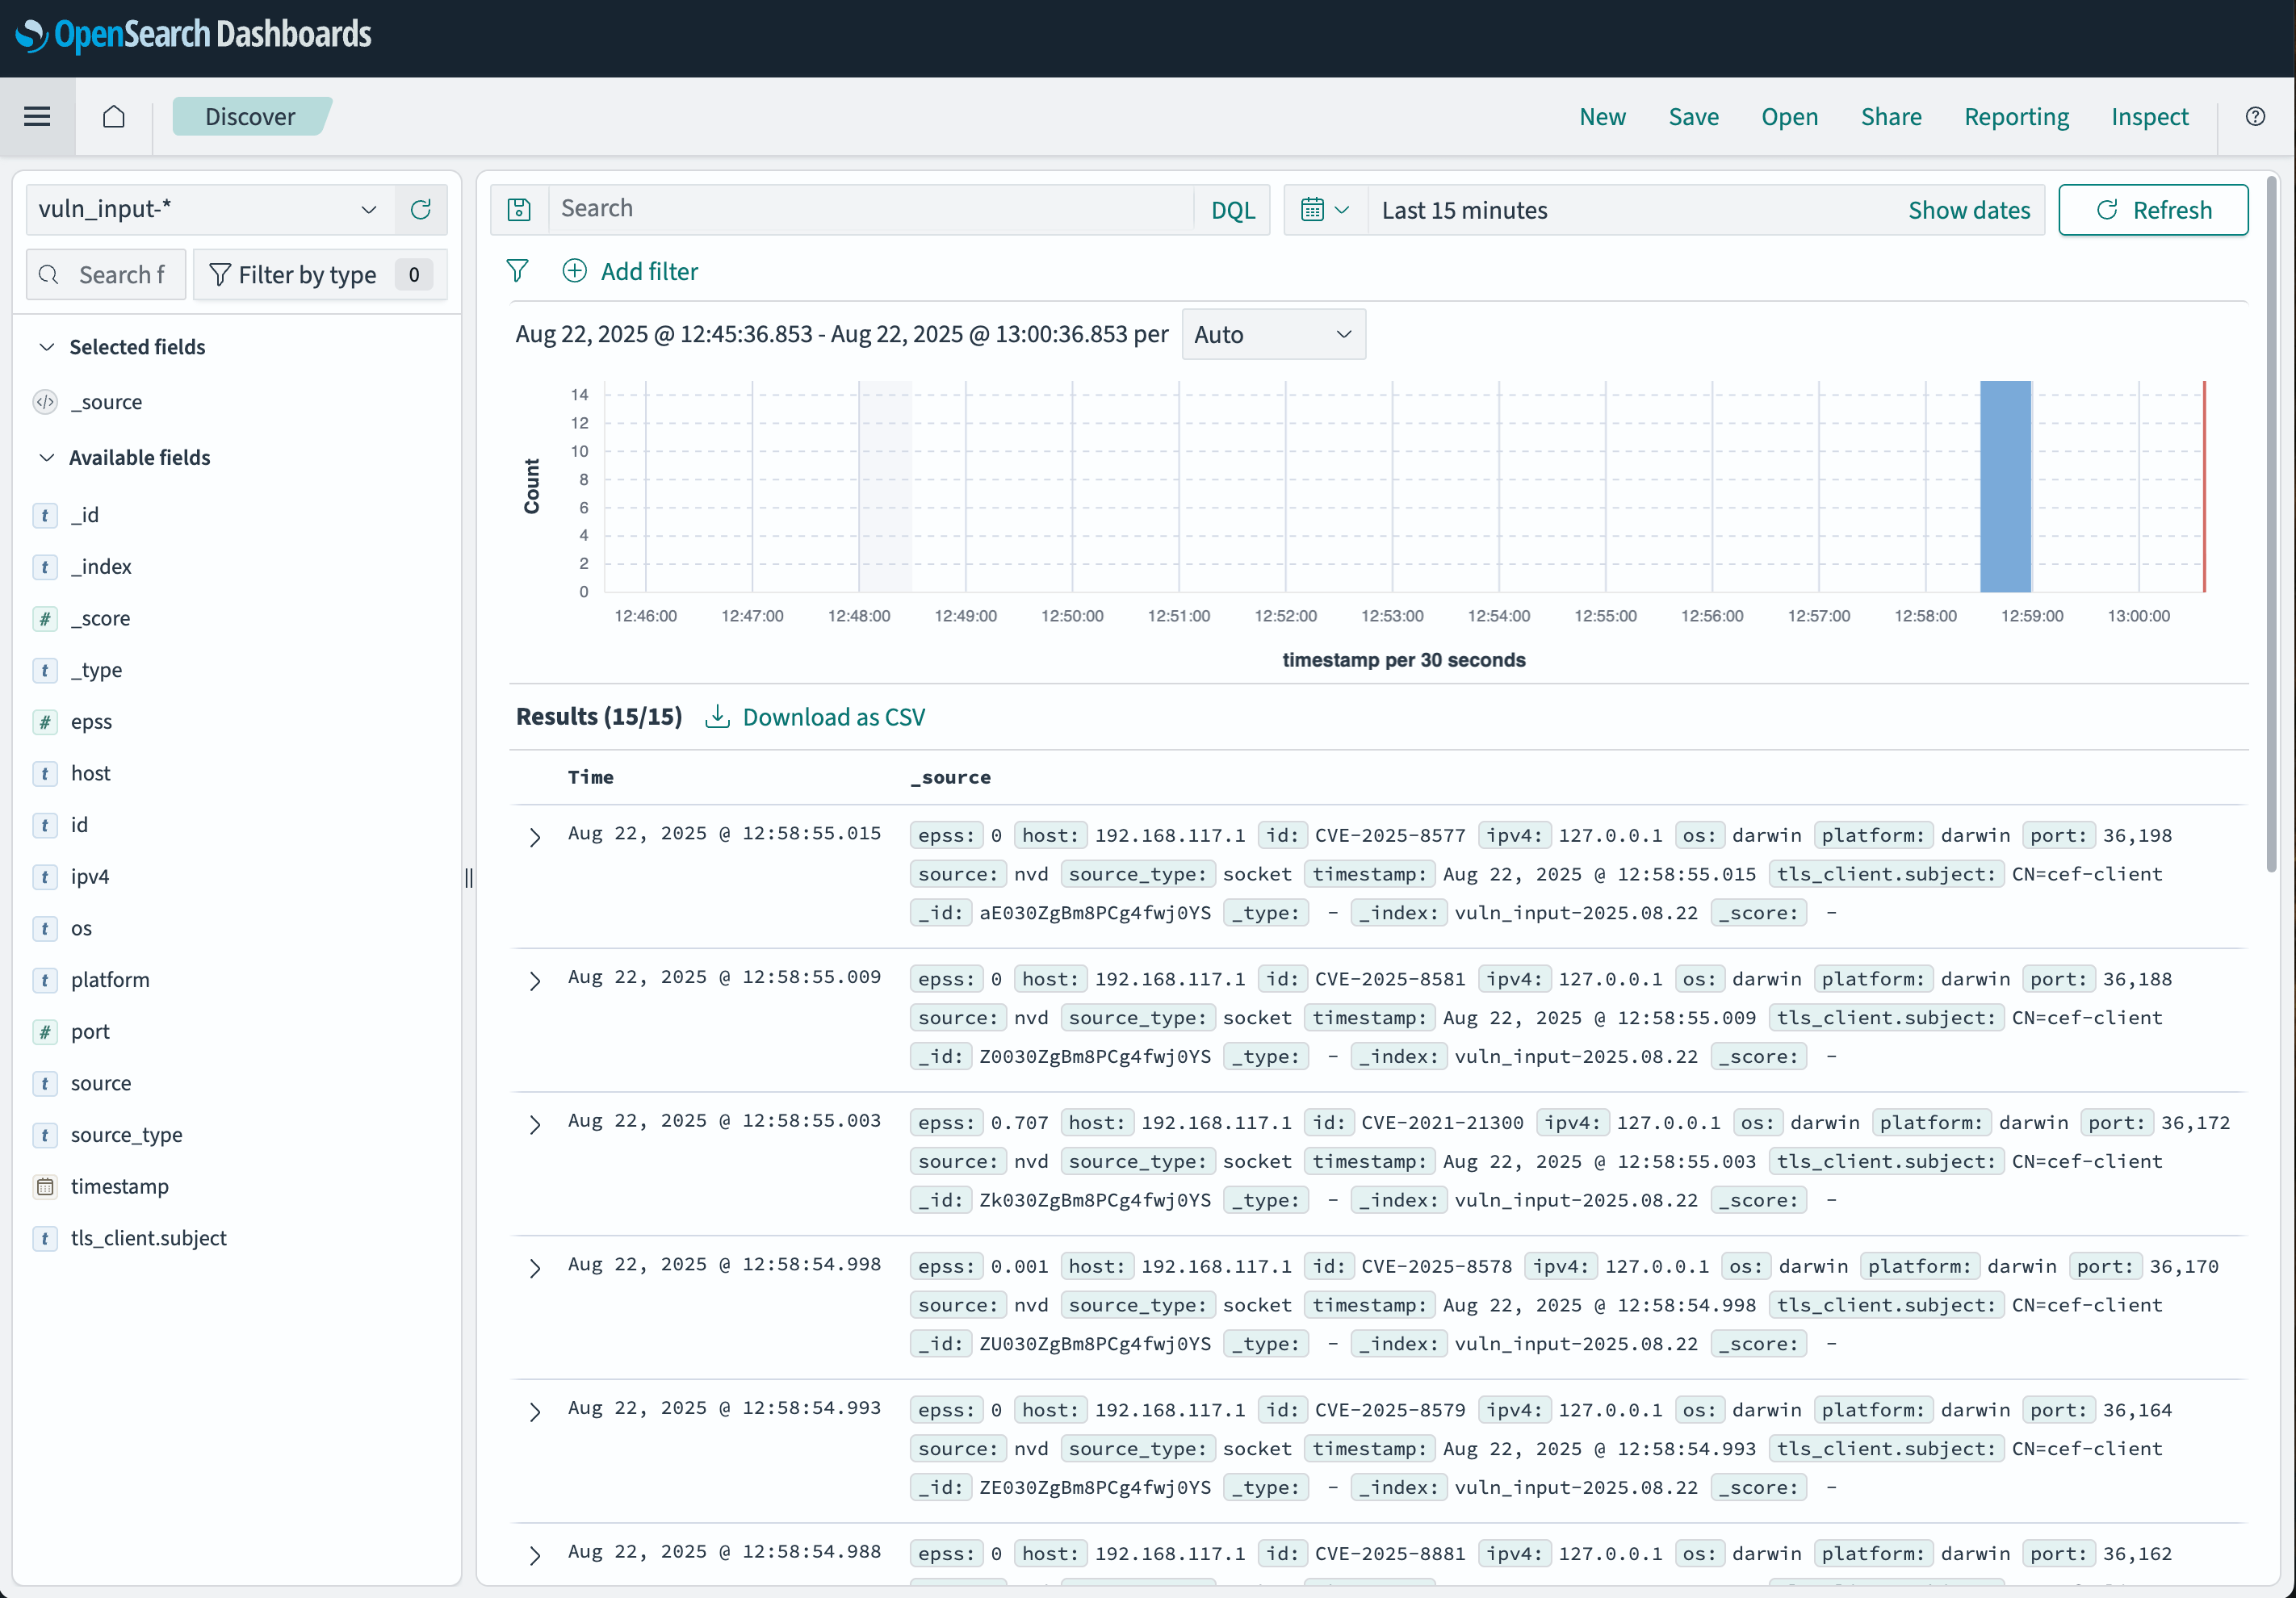Collapse the Selected fields section
The width and height of the screenshot is (2296, 1598).
(x=47, y=347)
